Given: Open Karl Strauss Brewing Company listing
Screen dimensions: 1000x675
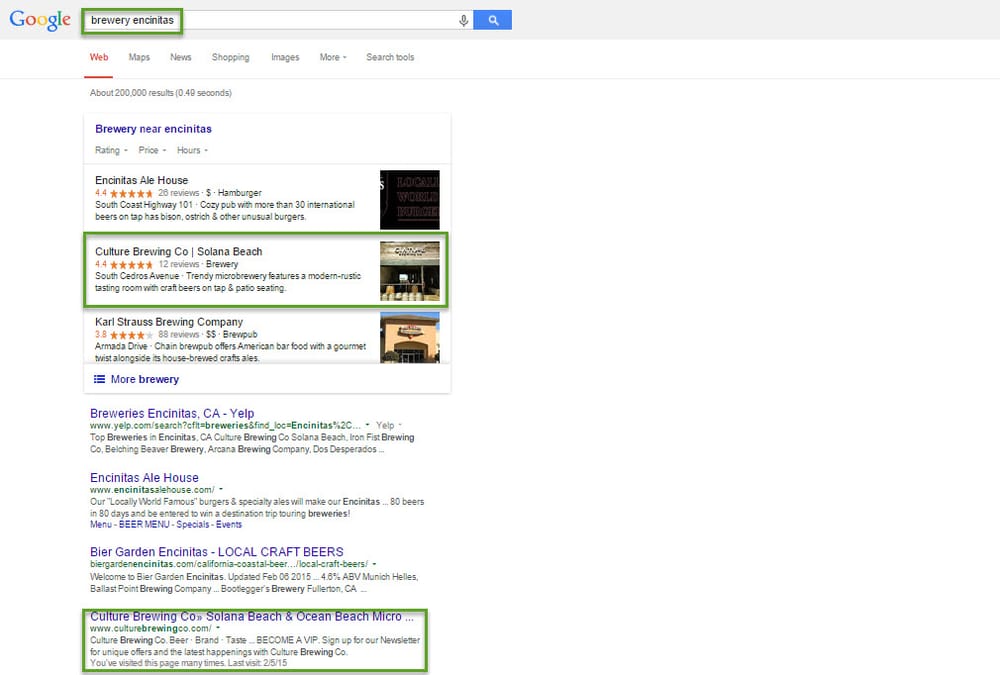Looking at the screenshot, I should point(169,322).
